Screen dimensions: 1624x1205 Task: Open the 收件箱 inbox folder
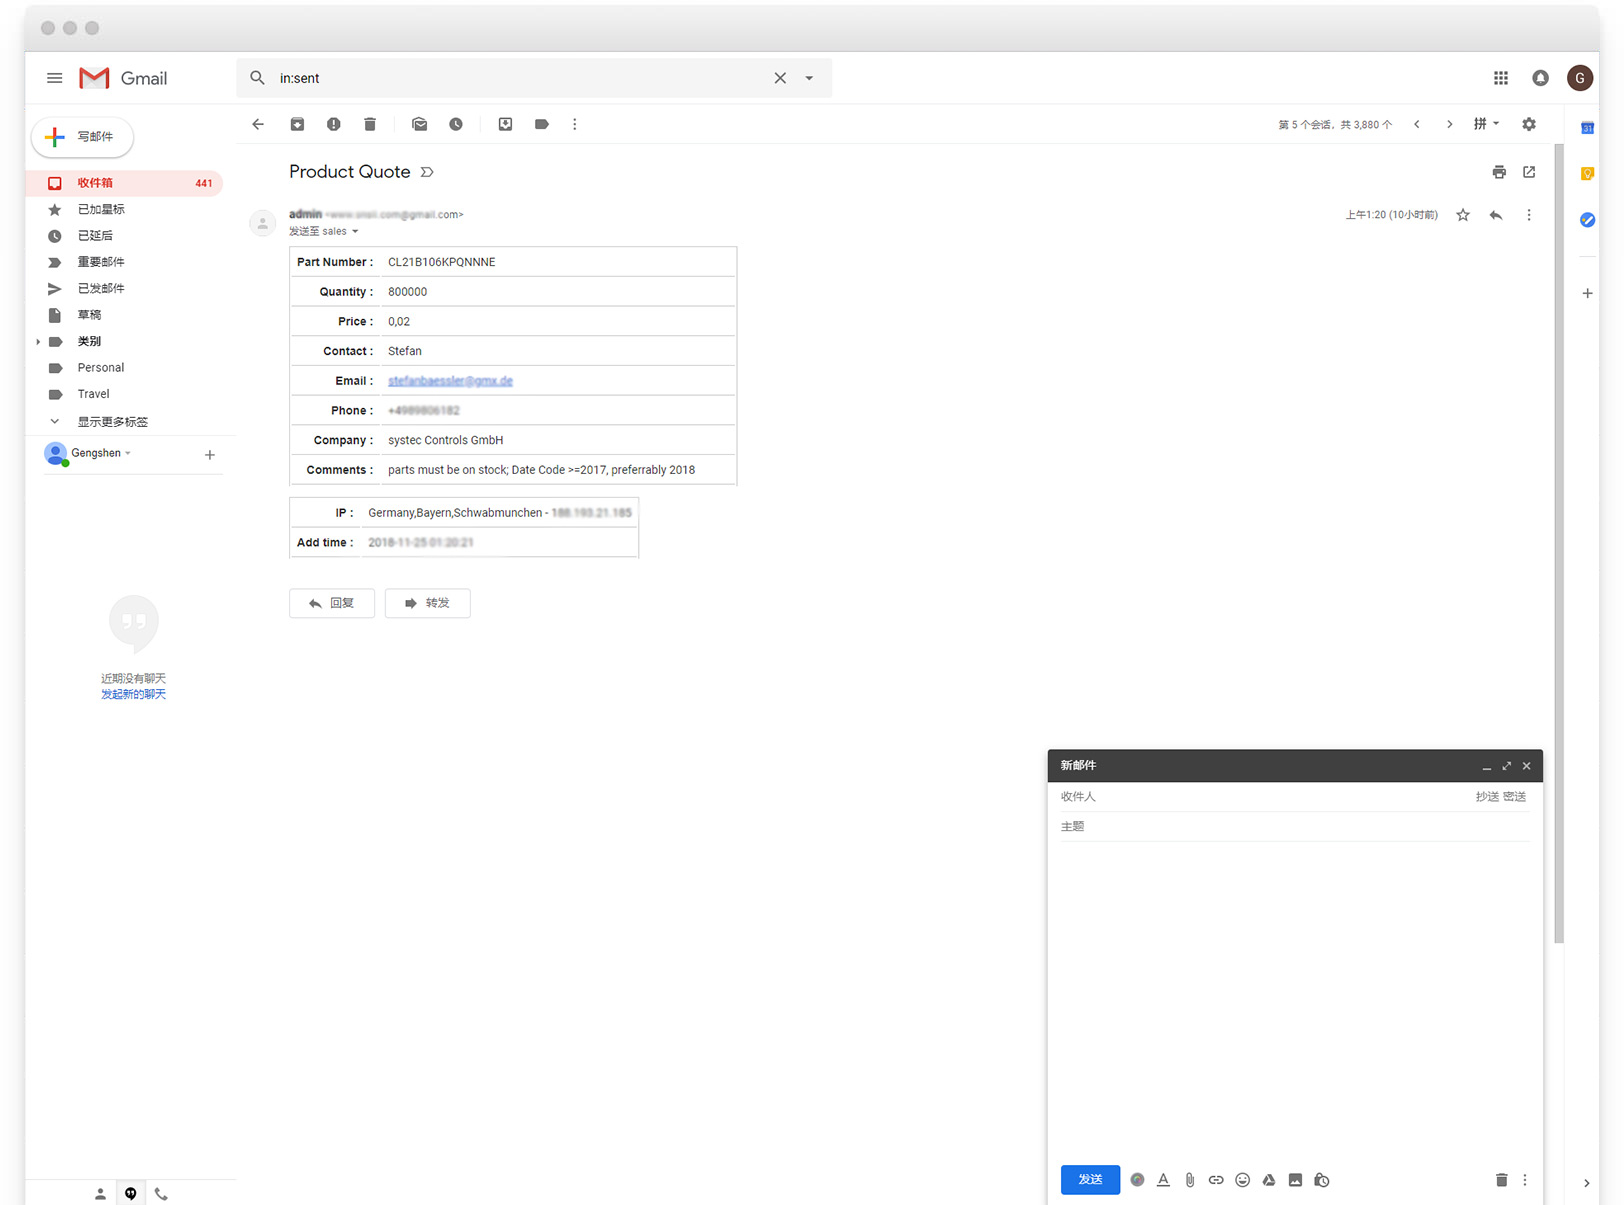124,183
